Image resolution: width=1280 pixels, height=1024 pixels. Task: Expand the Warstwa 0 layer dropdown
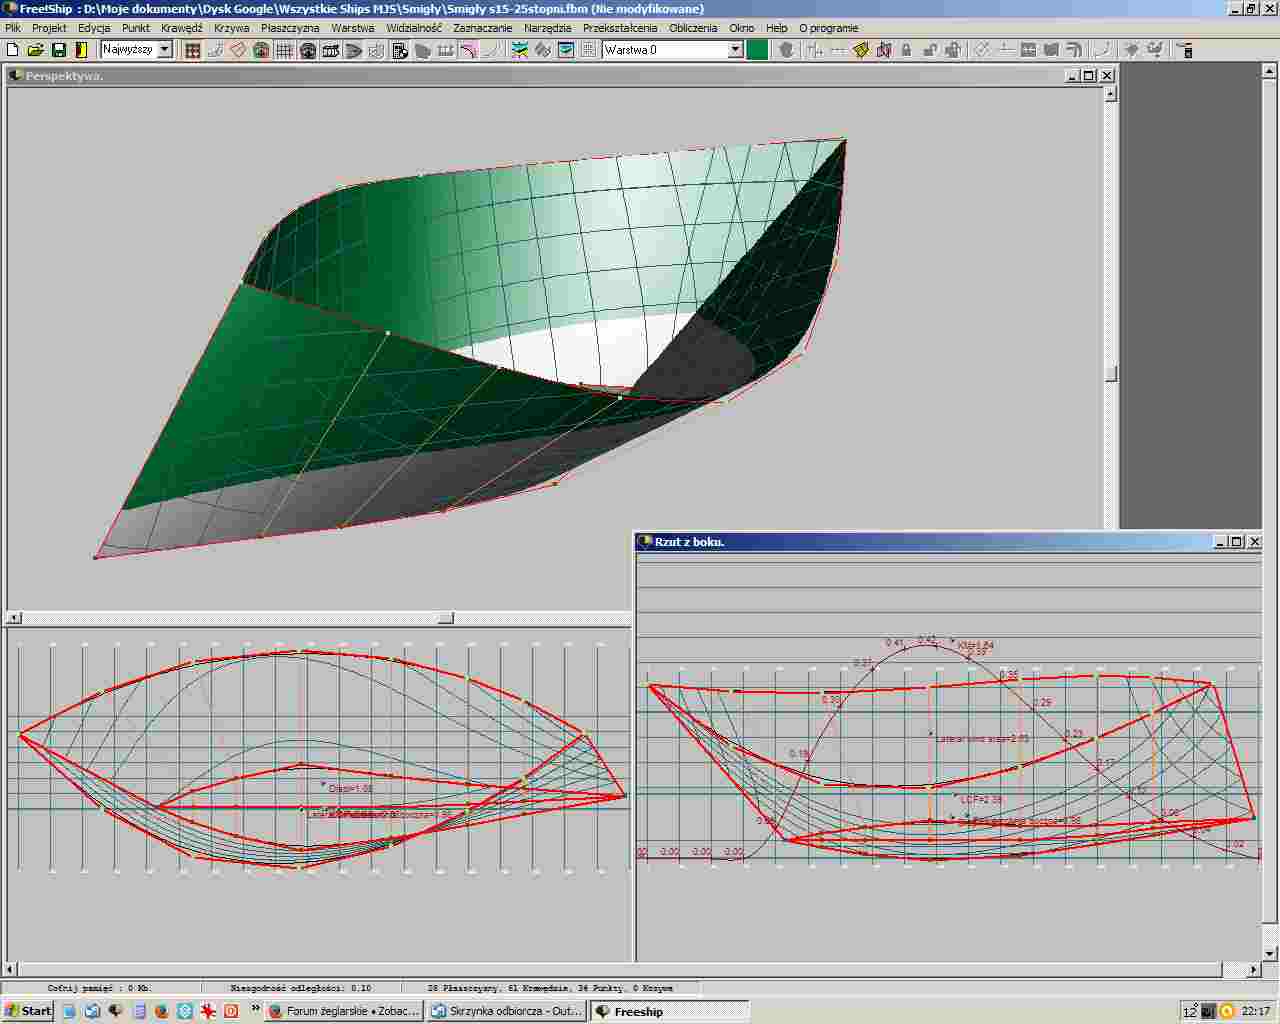(735, 50)
